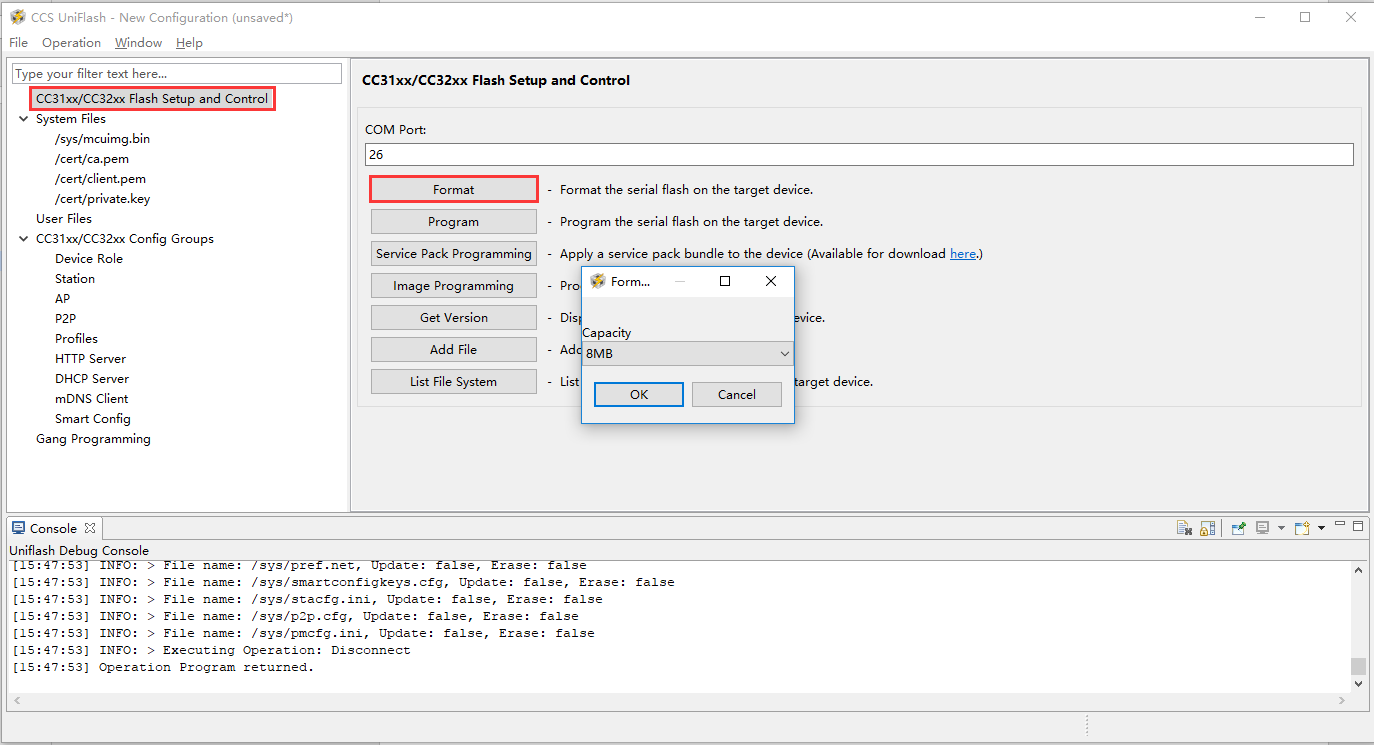The height and width of the screenshot is (745, 1374).
Task: Select the Device Role config group
Action: 89,259
